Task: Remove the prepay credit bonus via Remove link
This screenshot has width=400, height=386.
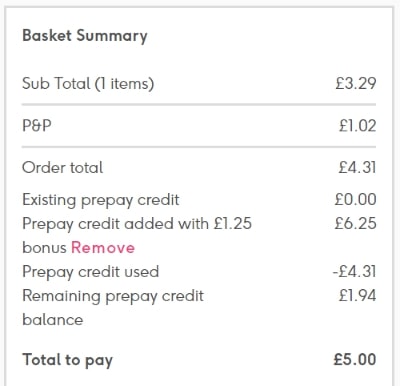Action: pos(103,248)
